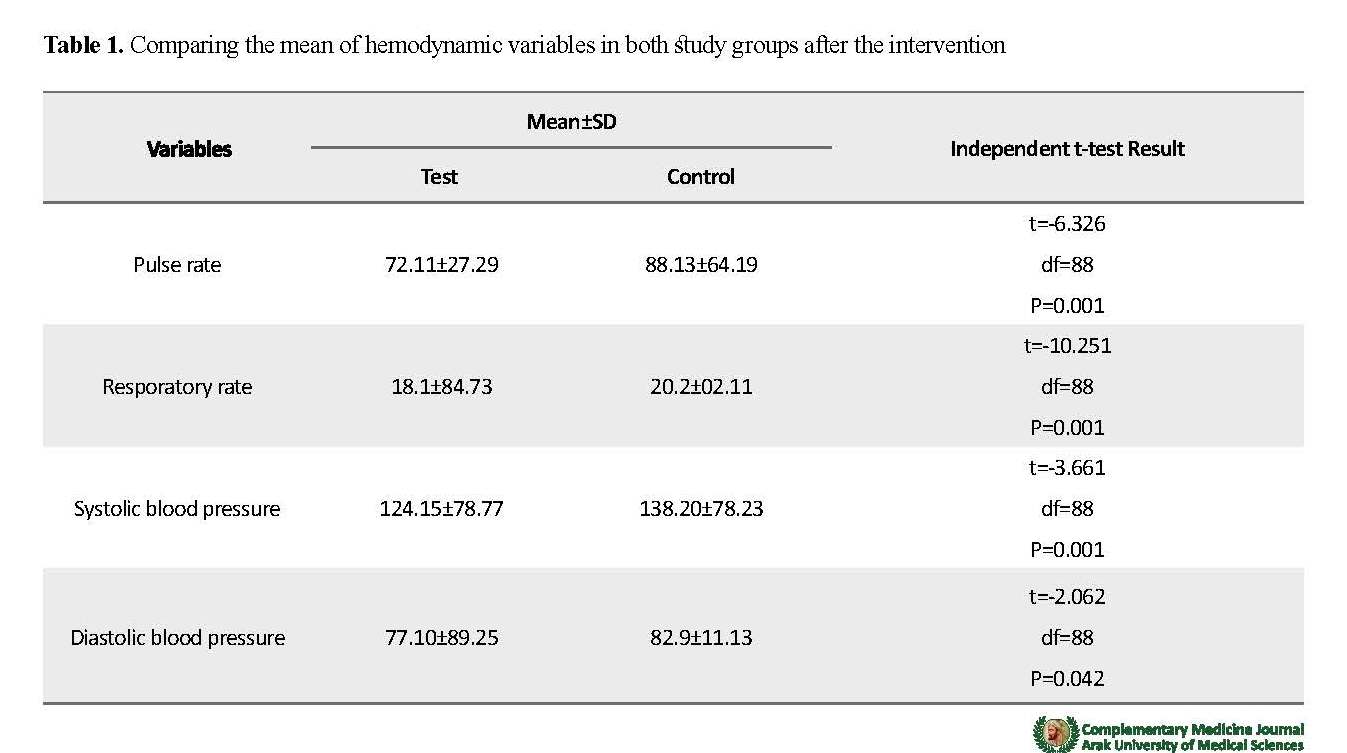Click Independent t-test Result header
This screenshot has width=1347, height=753.
point(1067,149)
